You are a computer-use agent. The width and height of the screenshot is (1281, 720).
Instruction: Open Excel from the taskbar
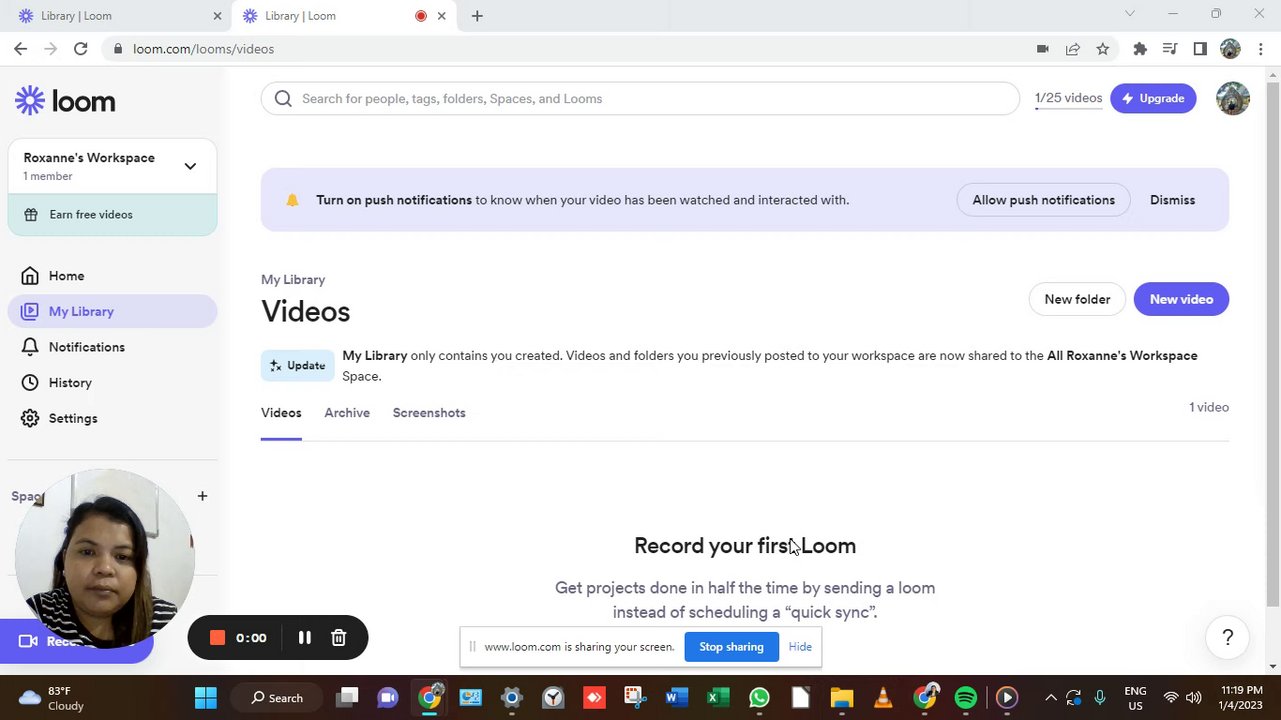point(718,698)
